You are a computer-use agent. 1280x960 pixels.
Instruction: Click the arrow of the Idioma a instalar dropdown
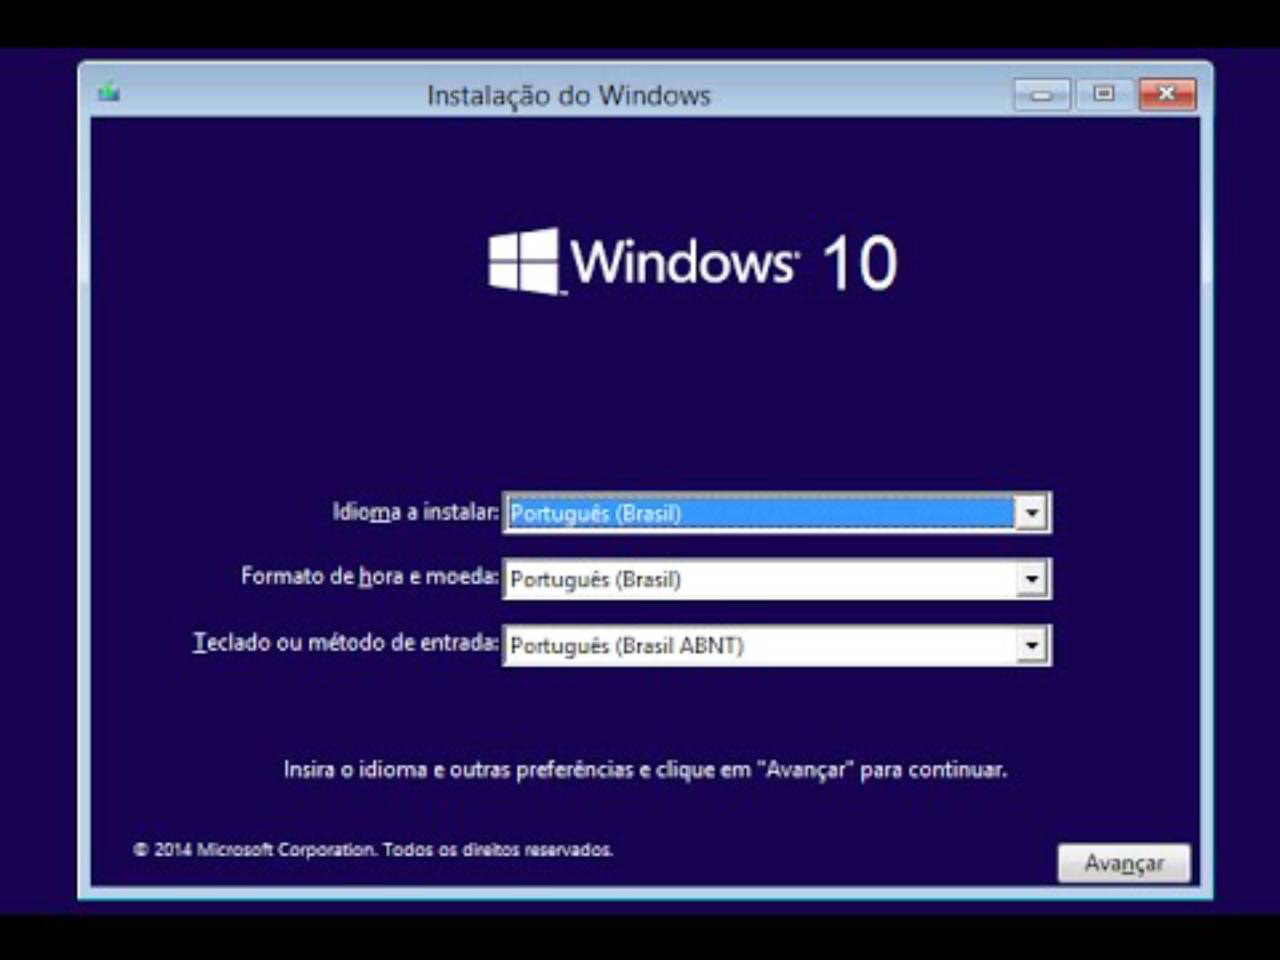[x=1031, y=513]
